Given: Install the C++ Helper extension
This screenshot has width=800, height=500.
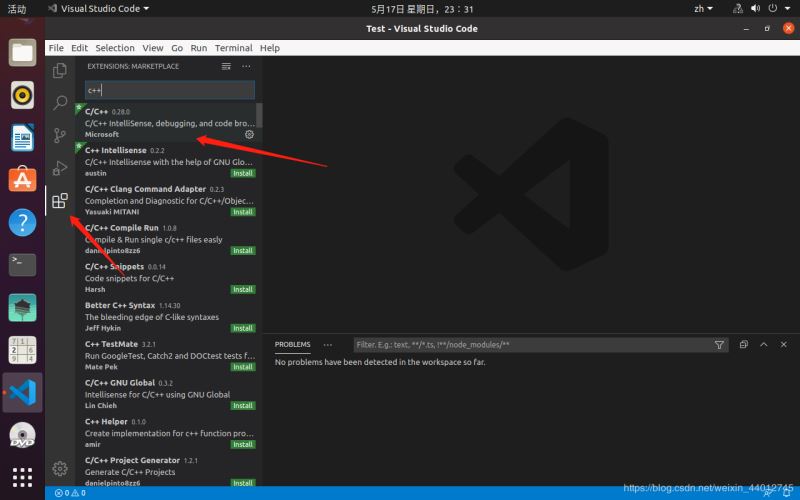Looking at the screenshot, I should 243,444.
